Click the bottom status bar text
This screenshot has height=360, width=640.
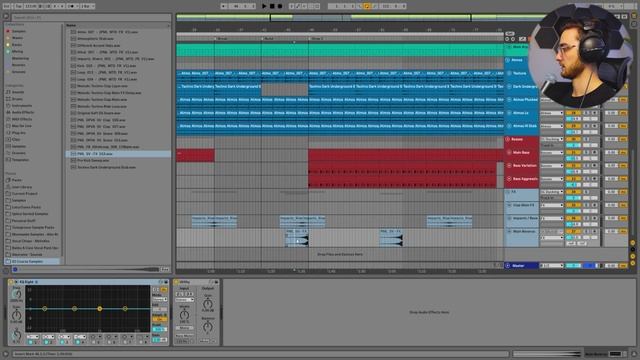tap(43, 354)
